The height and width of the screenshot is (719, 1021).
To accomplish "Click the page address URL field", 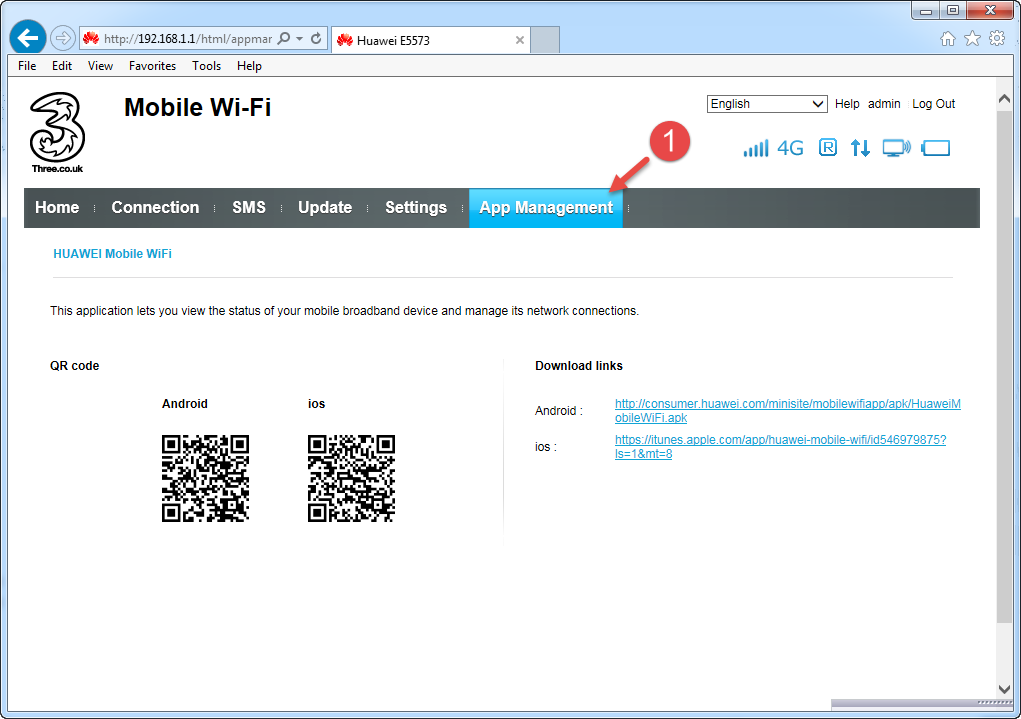I will click(188, 39).
